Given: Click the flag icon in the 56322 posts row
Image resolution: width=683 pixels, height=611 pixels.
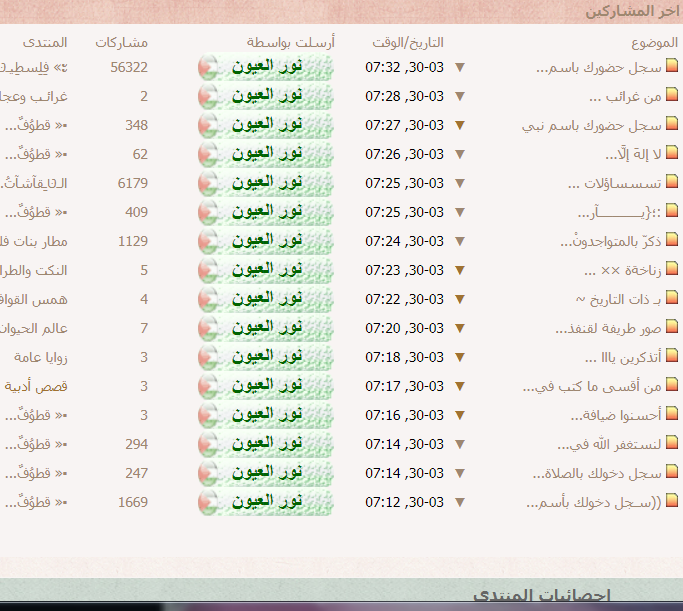Looking at the screenshot, I should point(208,68).
